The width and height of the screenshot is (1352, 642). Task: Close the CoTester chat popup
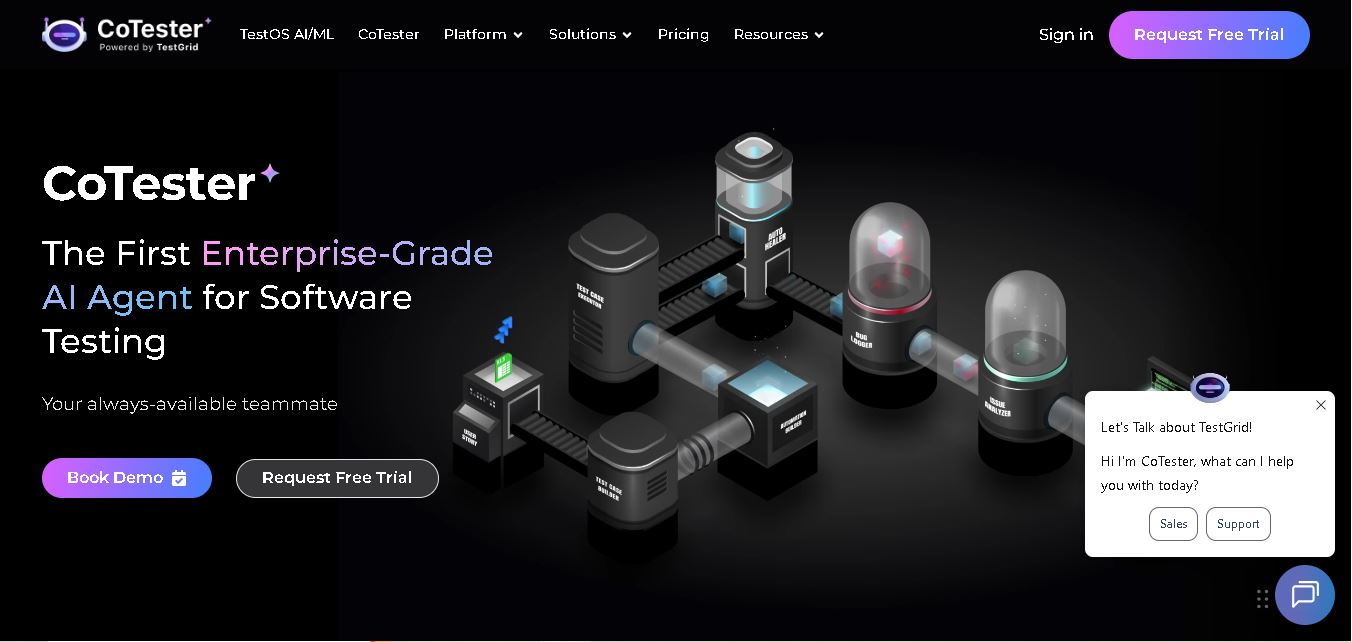tap(1321, 405)
